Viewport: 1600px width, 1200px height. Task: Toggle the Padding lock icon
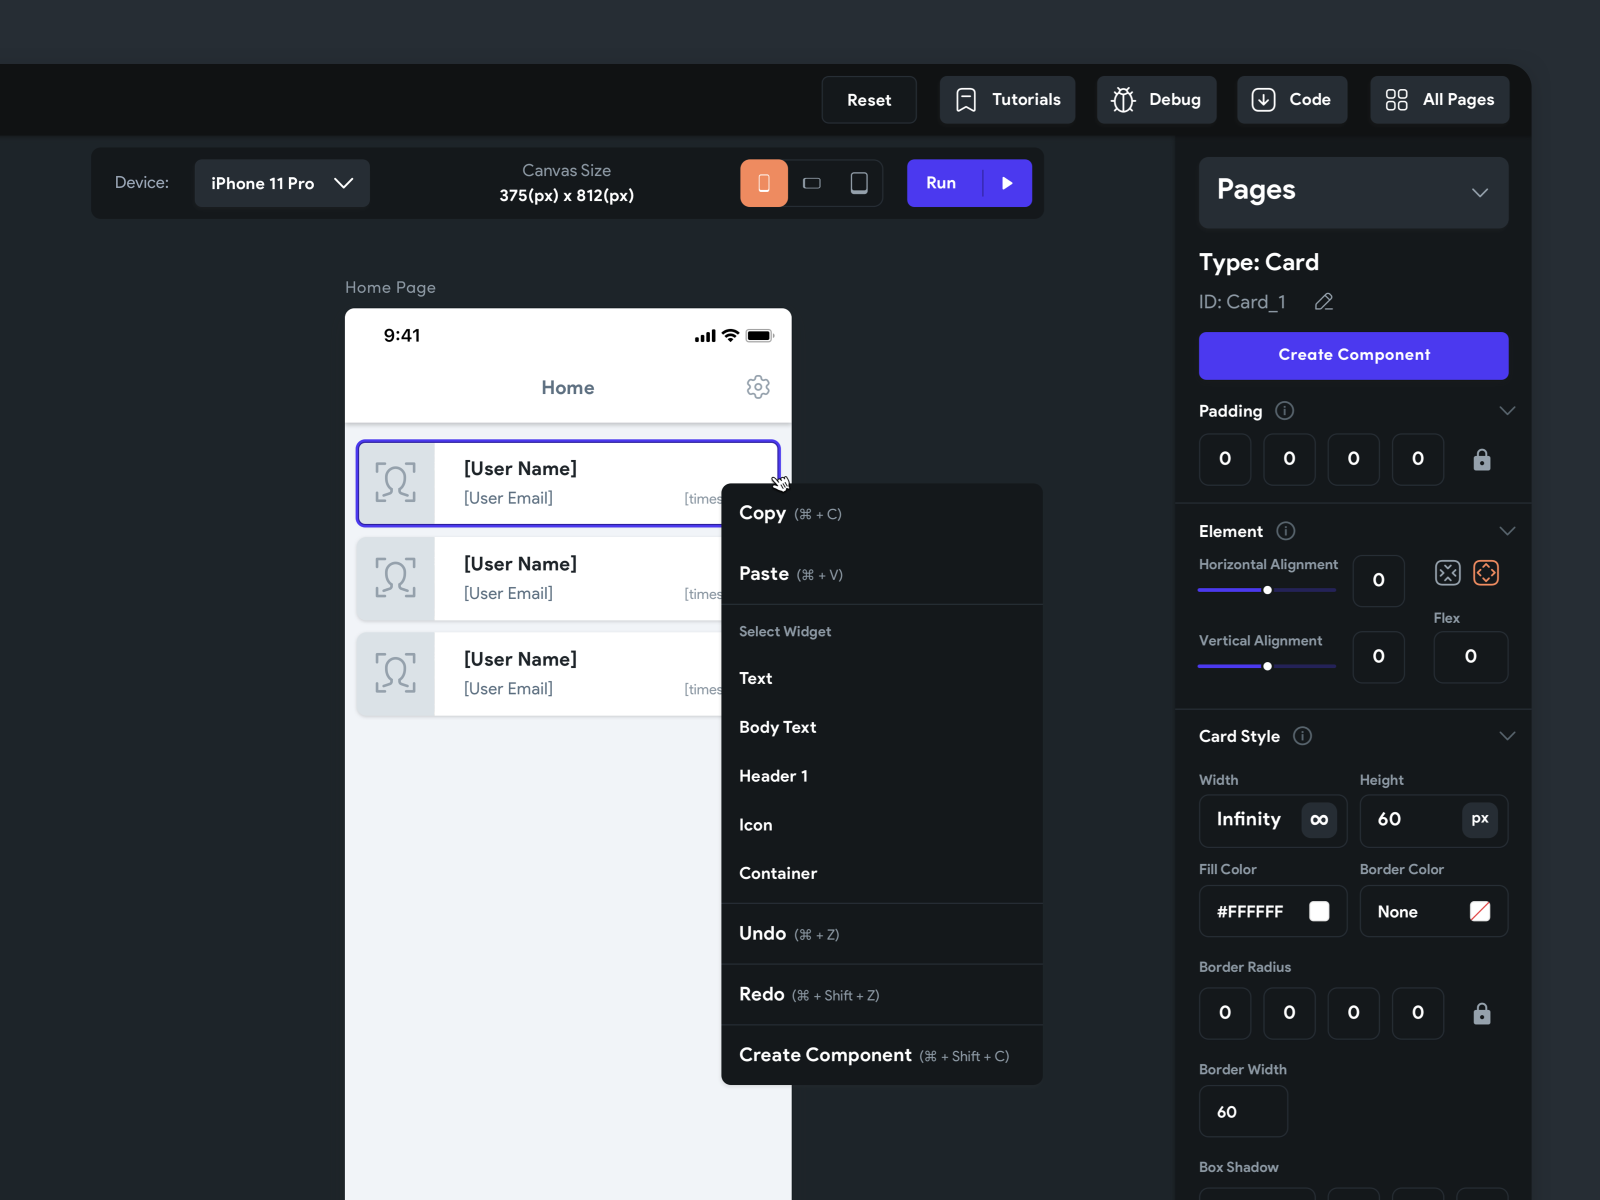tap(1481, 460)
